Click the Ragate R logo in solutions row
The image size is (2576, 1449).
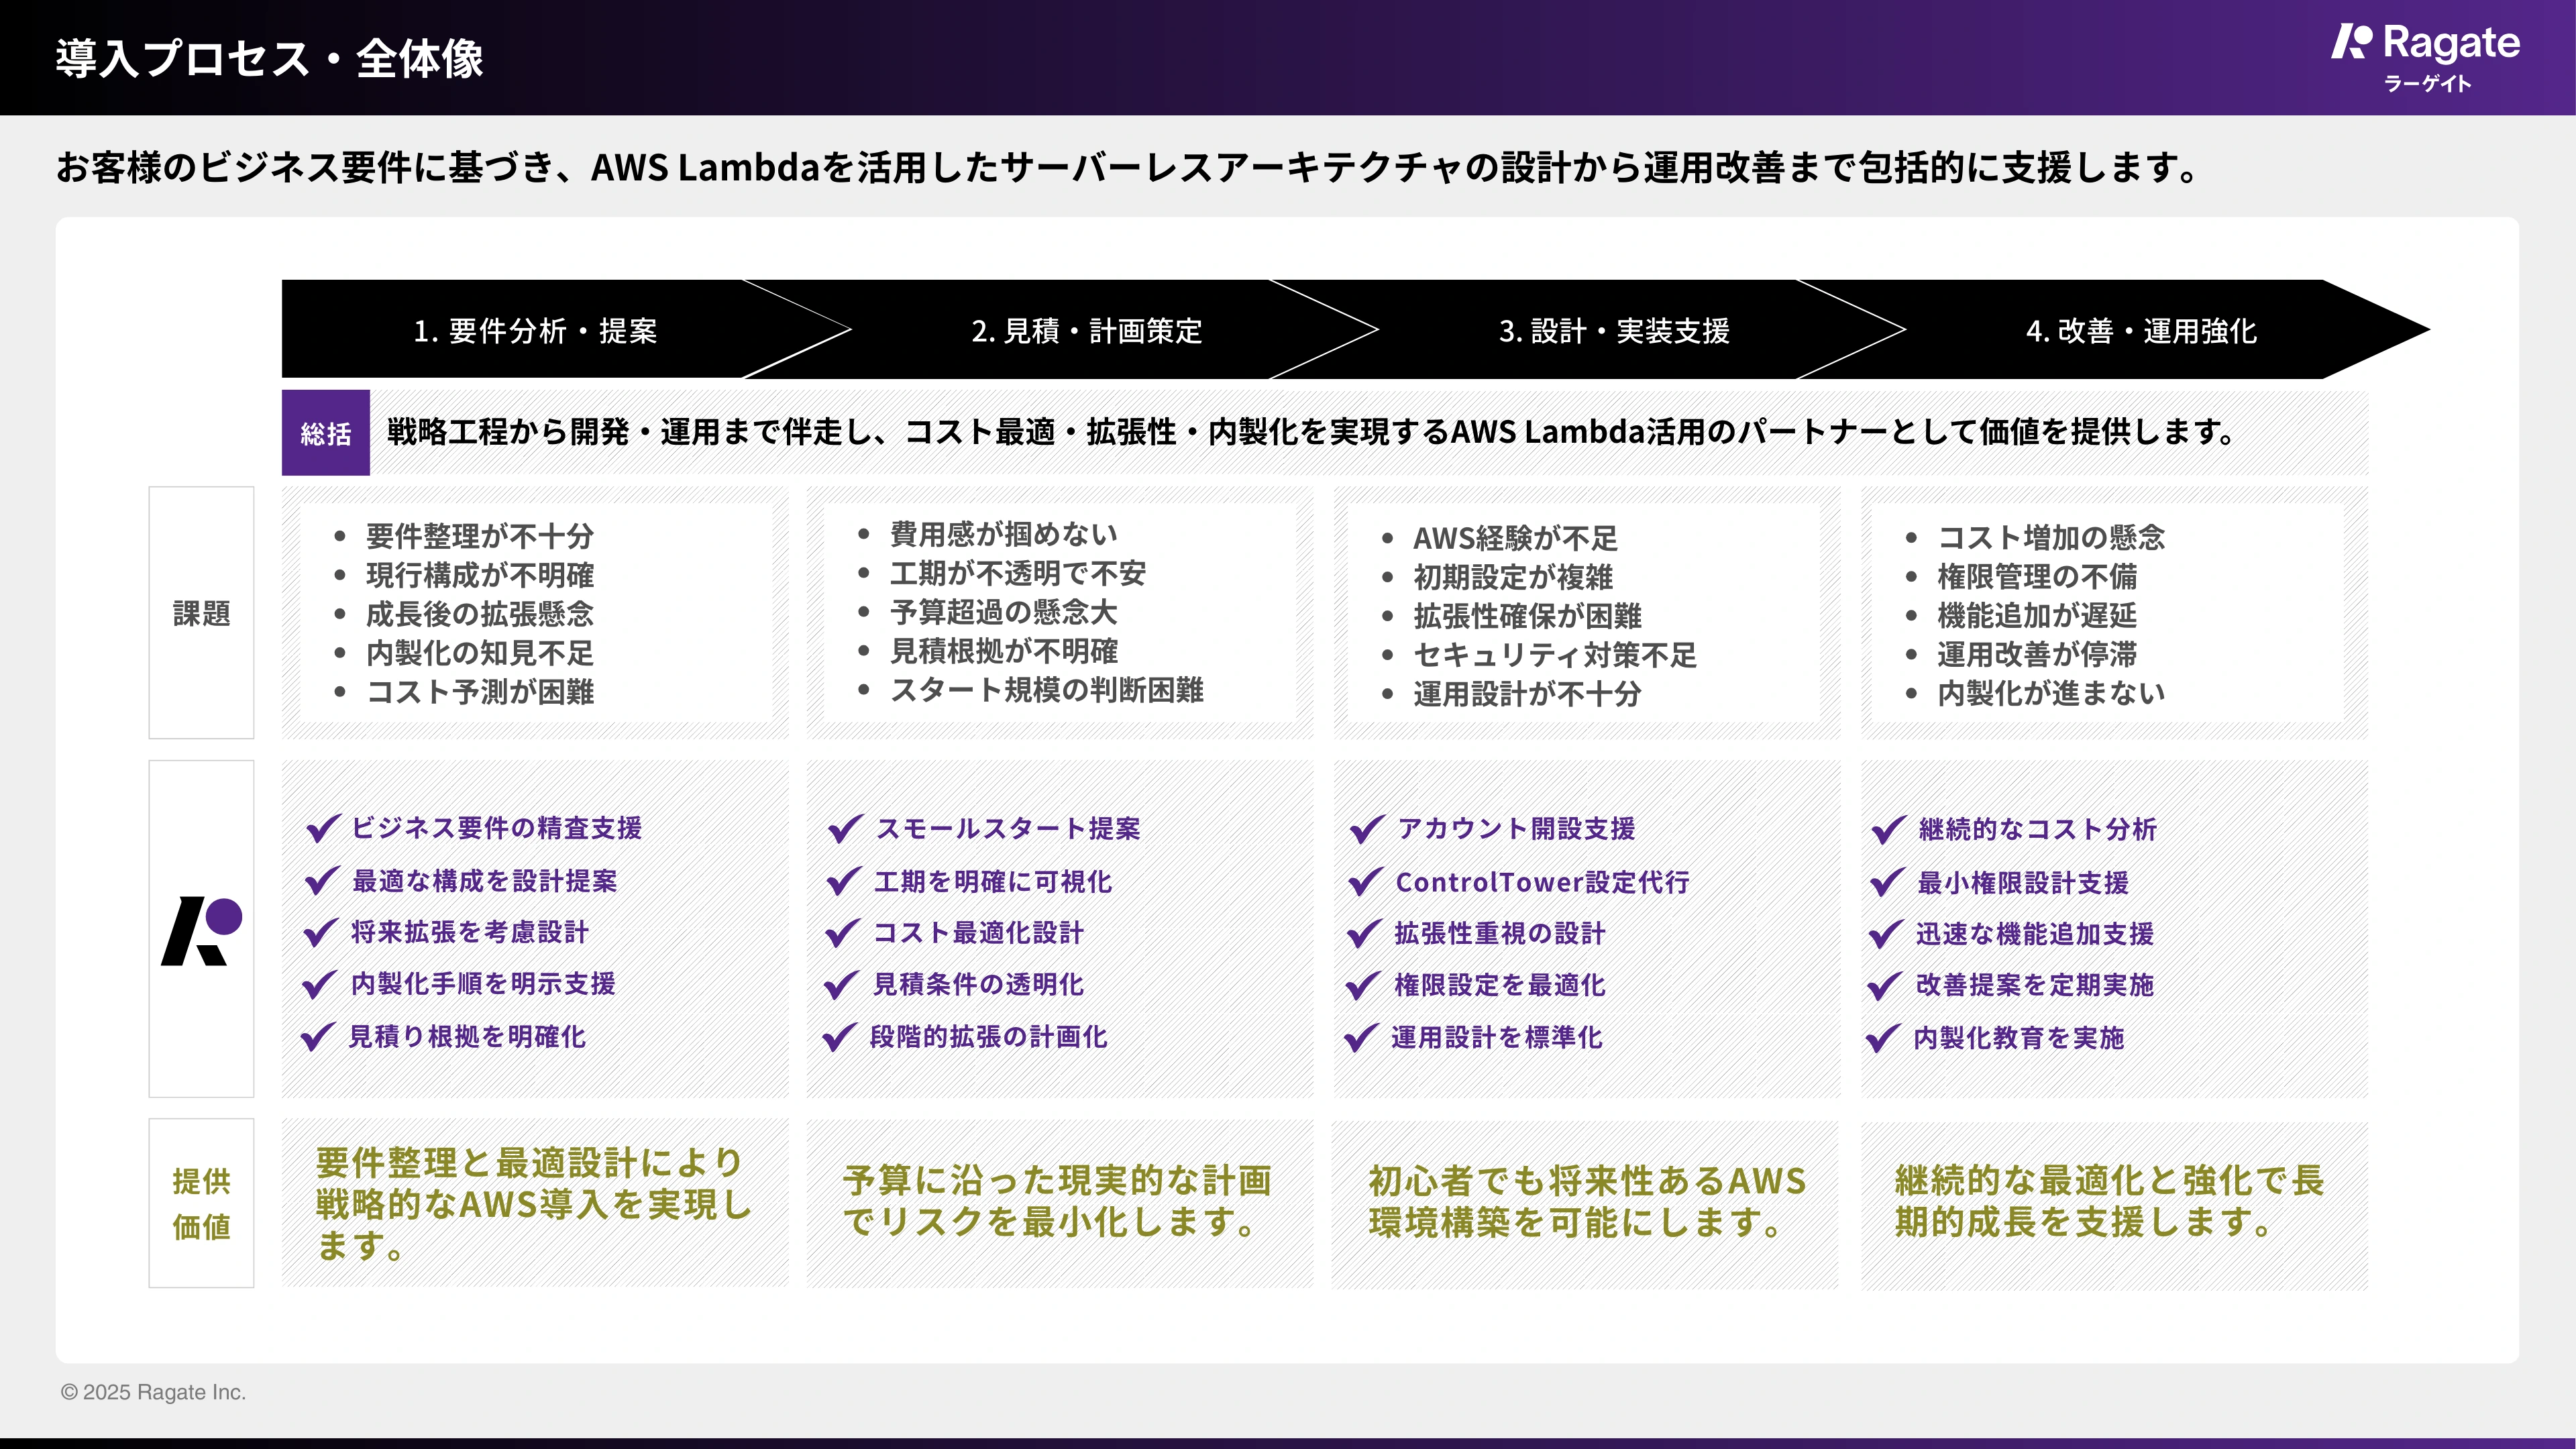point(201,931)
